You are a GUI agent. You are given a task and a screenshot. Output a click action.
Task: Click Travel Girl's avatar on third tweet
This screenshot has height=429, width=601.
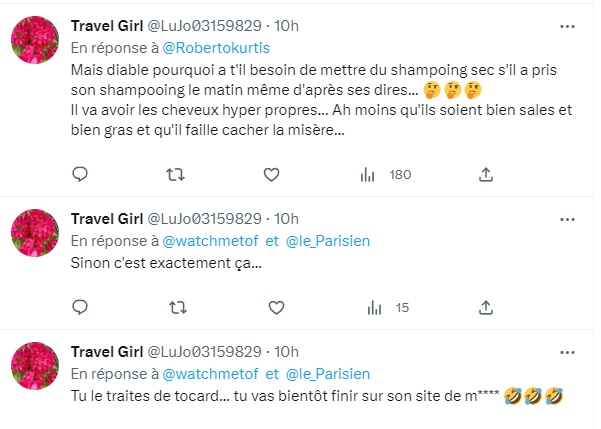pos(38,372)
